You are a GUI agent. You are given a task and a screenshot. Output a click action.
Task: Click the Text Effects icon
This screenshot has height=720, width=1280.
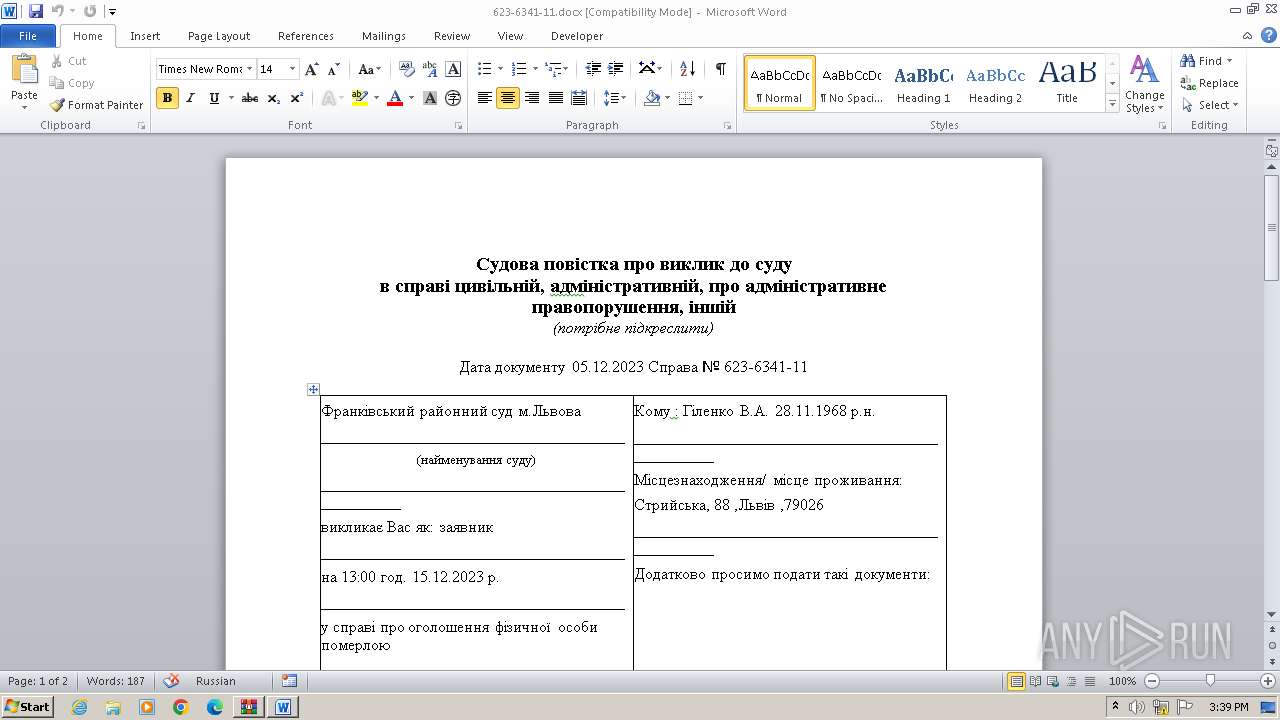pos(327,98)
